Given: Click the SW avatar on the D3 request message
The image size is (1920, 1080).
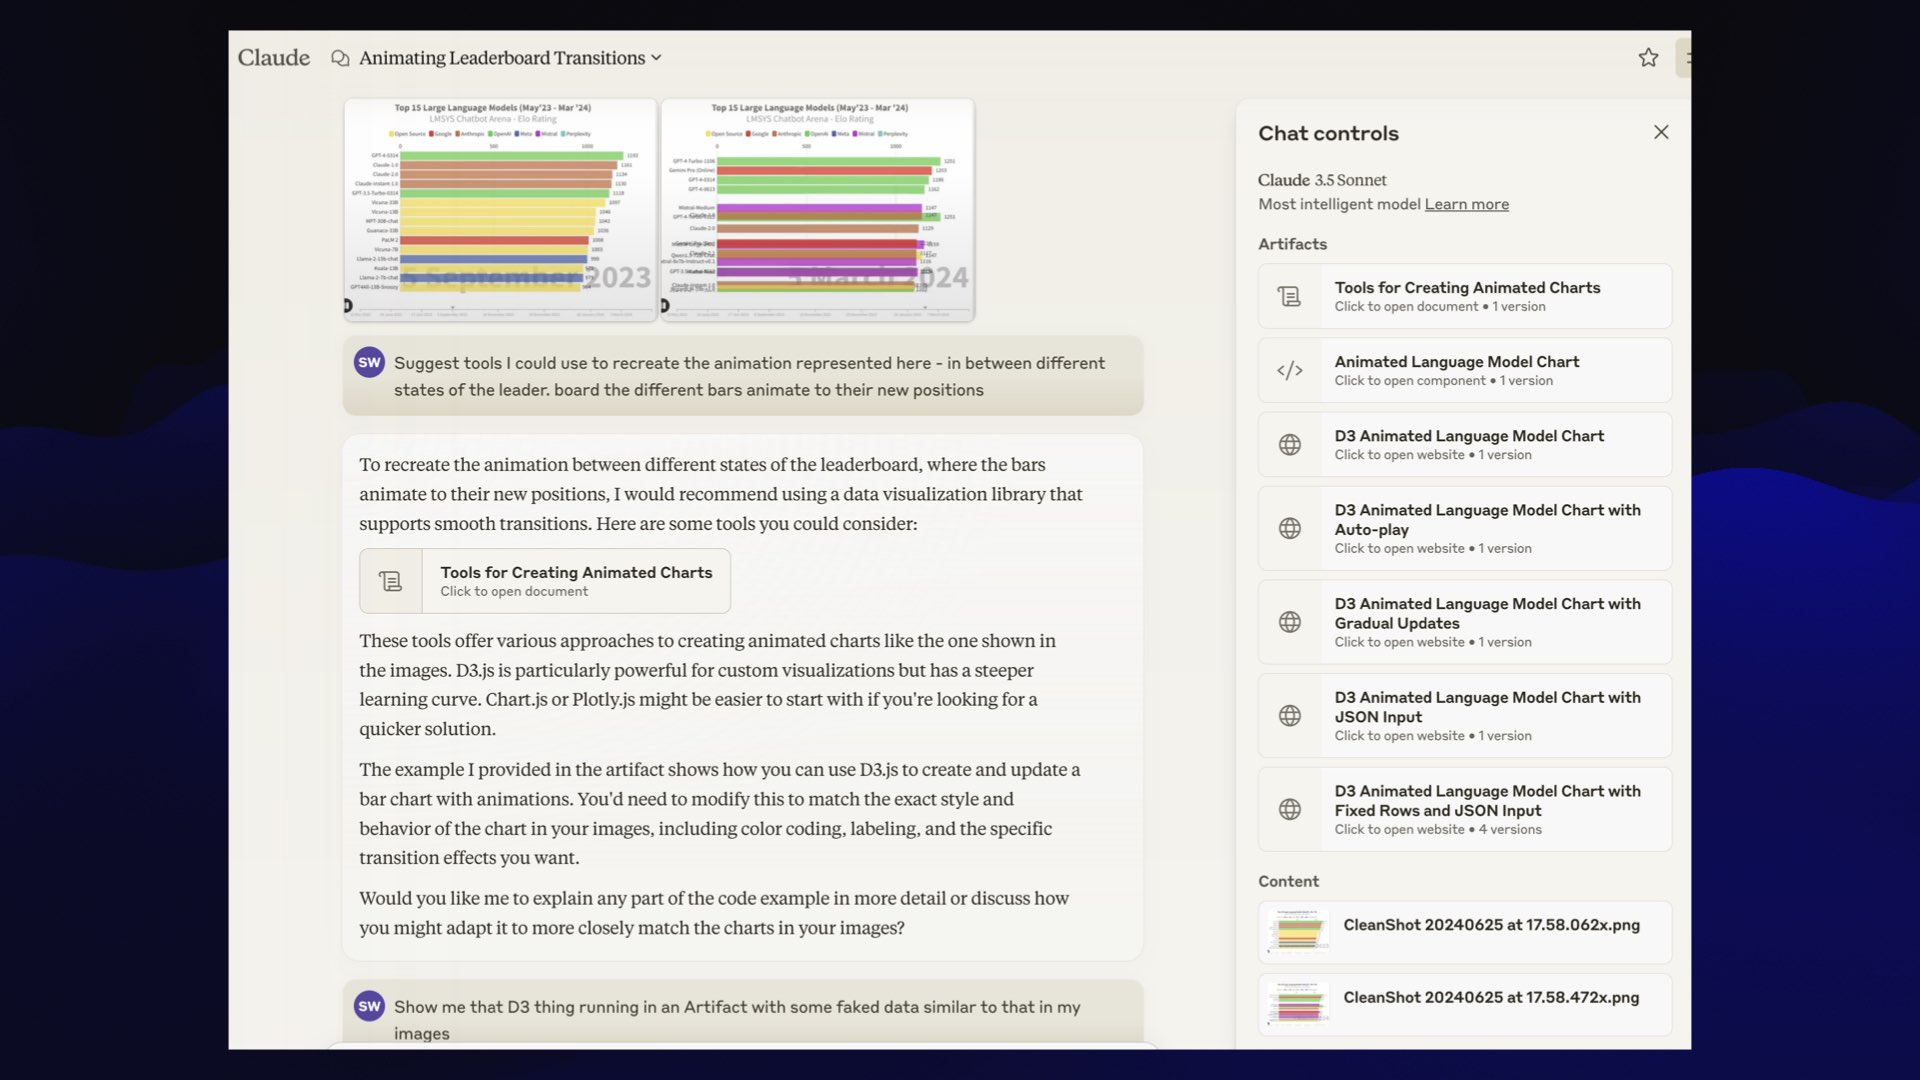Looking at the screenshot, I should click(x=370, y=1006).
